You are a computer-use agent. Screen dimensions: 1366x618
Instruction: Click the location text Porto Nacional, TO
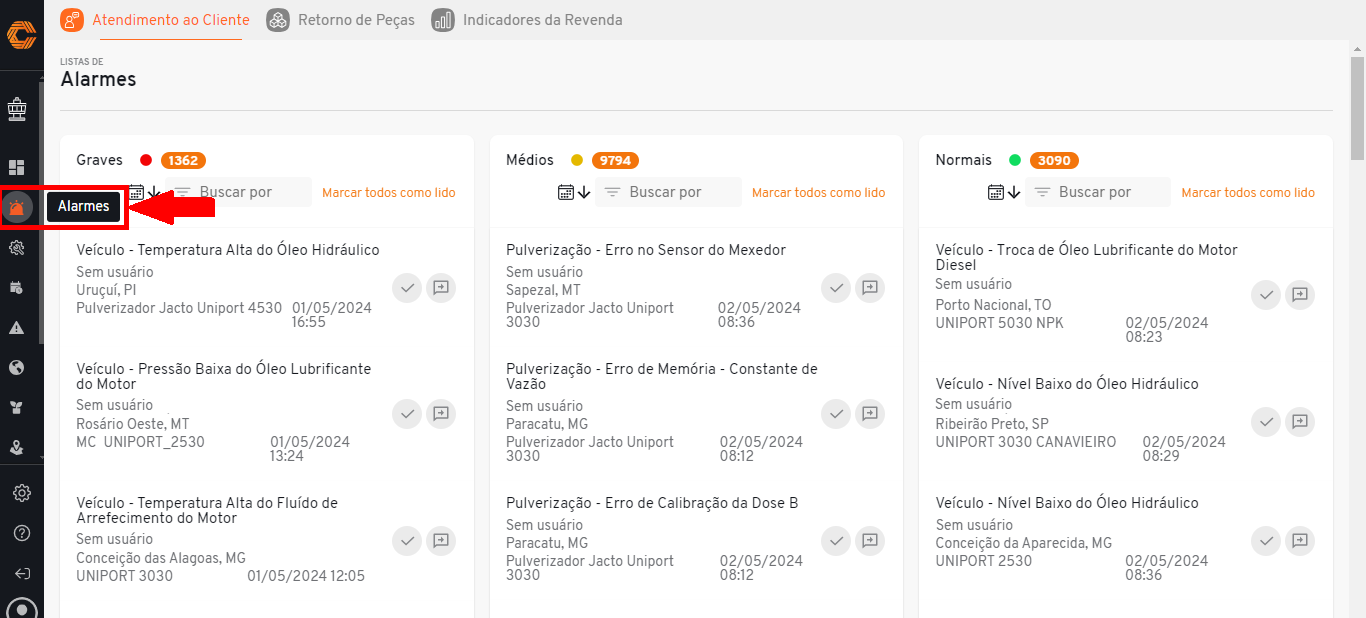[993, 305]
